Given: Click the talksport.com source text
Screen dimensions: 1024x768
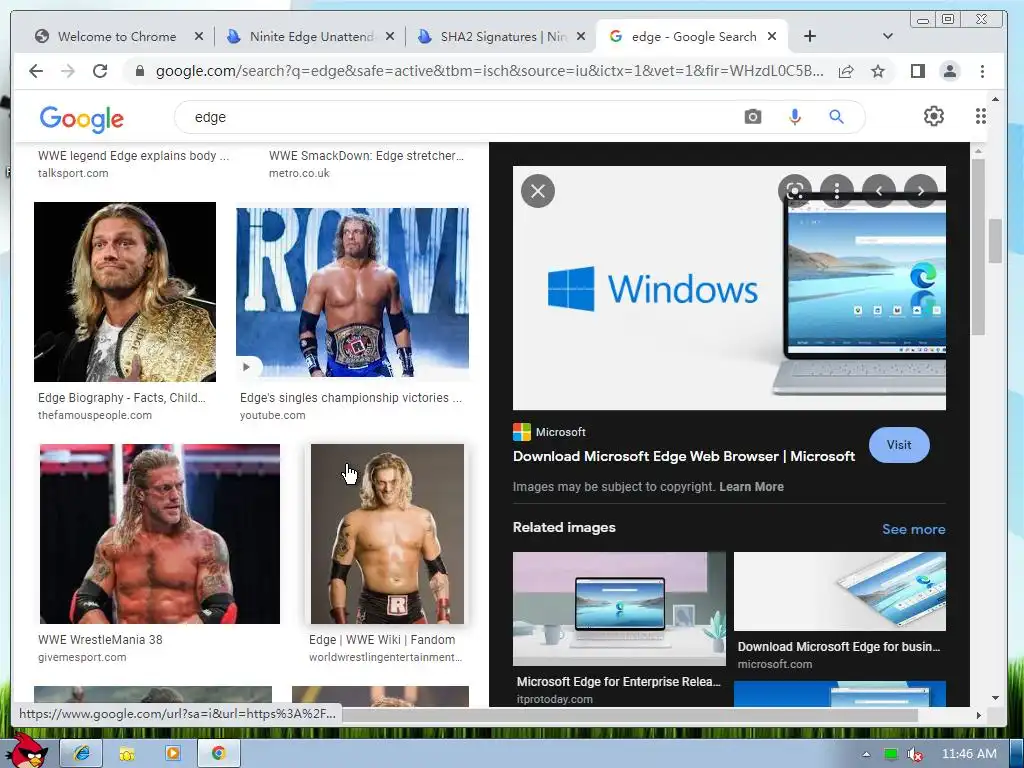Looking at the screenshot, I should tap(73, 173).
